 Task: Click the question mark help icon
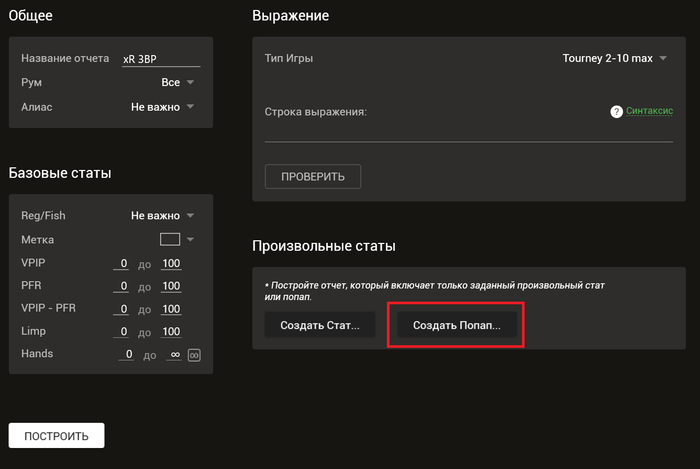(617, 112)
